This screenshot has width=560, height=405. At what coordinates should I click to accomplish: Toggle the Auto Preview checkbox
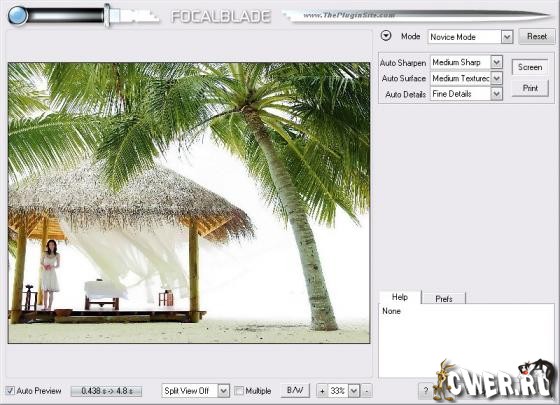pyautogui.click(x=10, y=391)
